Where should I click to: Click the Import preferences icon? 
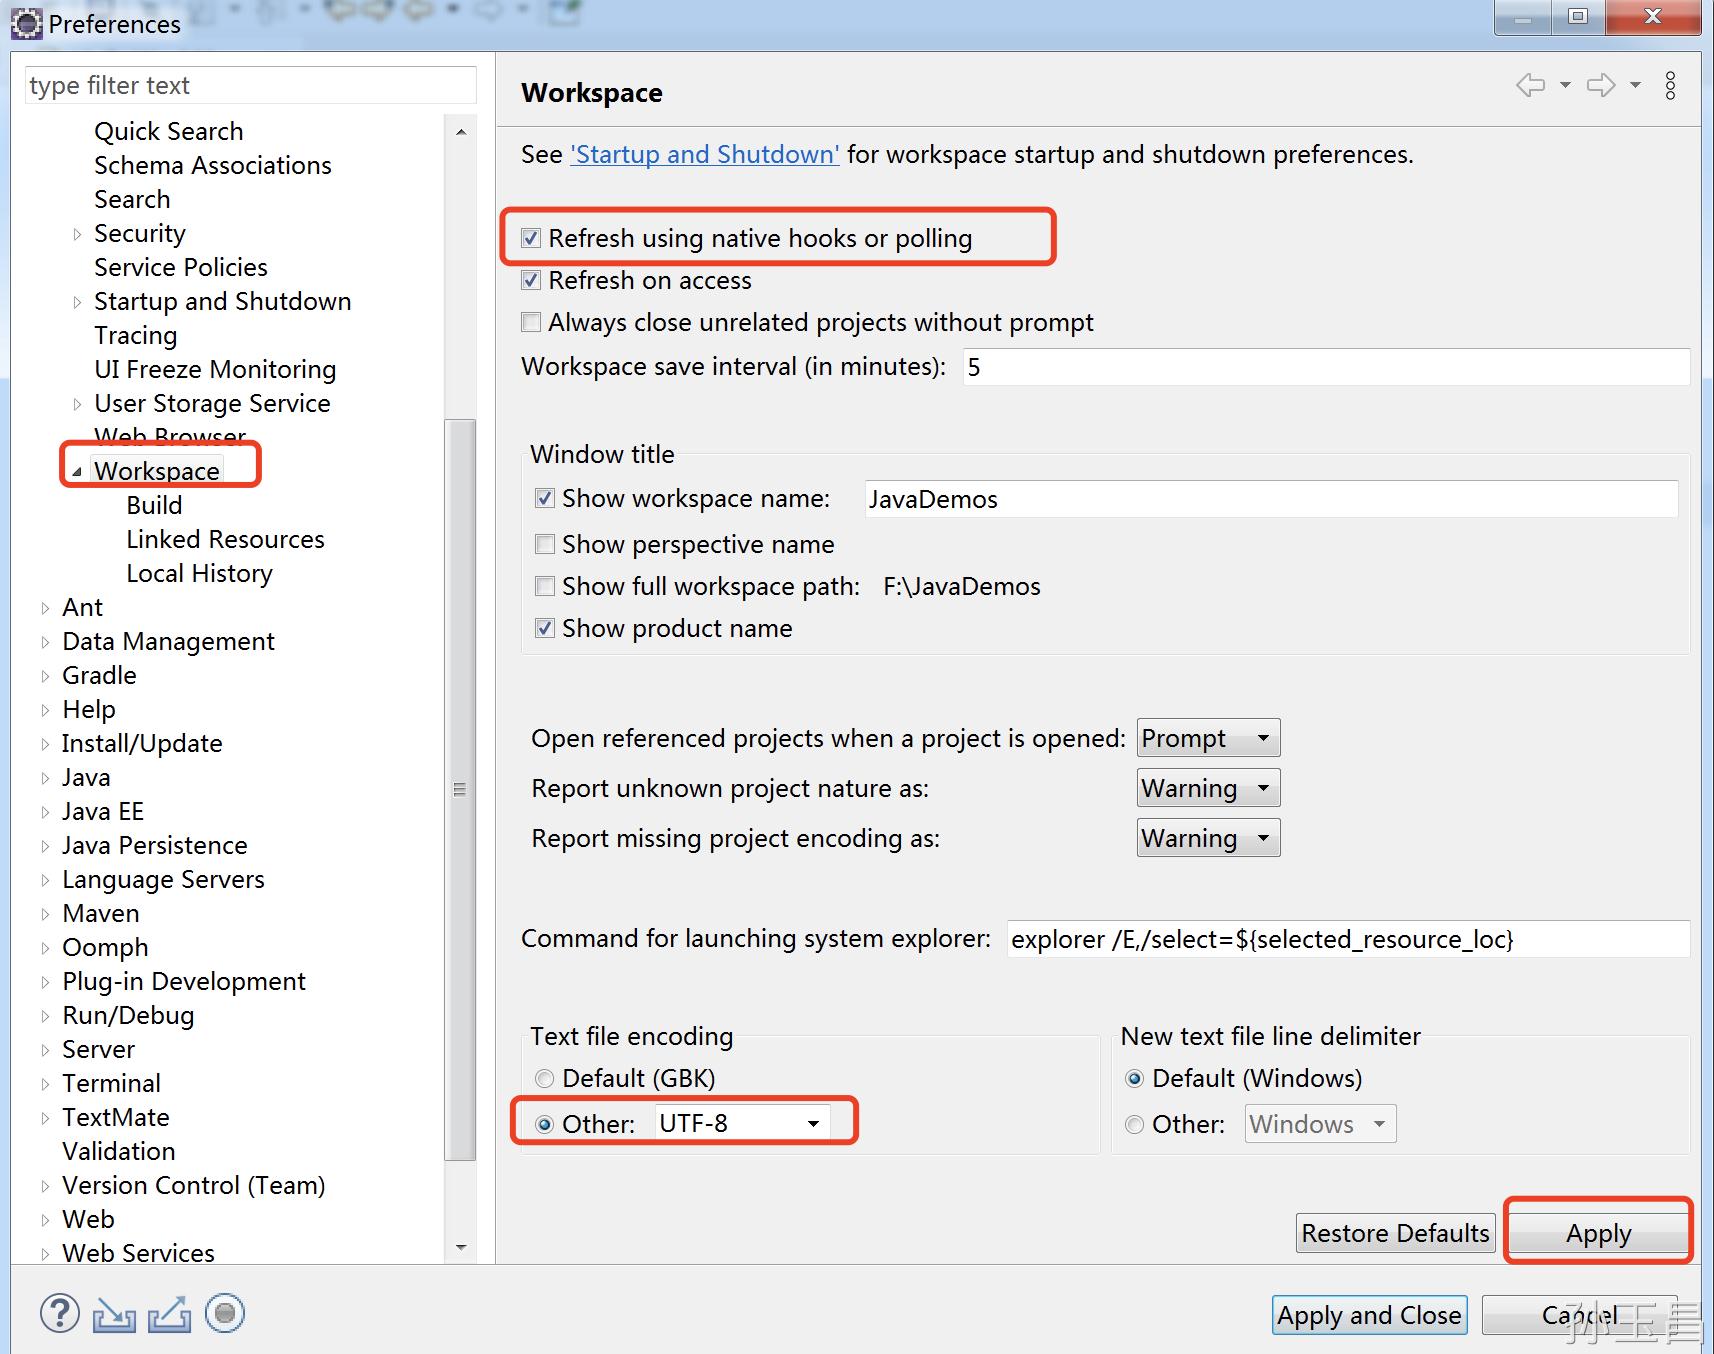(114, 1315)
